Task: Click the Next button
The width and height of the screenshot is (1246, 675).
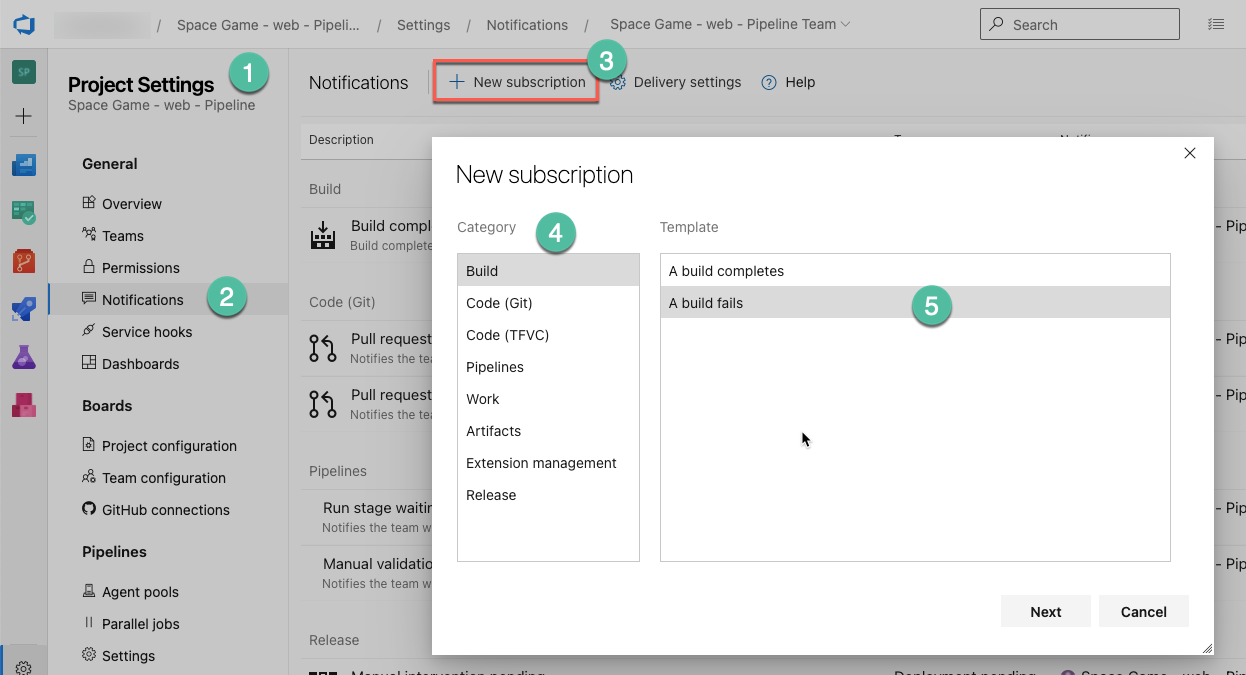Action: [1046, 612]
